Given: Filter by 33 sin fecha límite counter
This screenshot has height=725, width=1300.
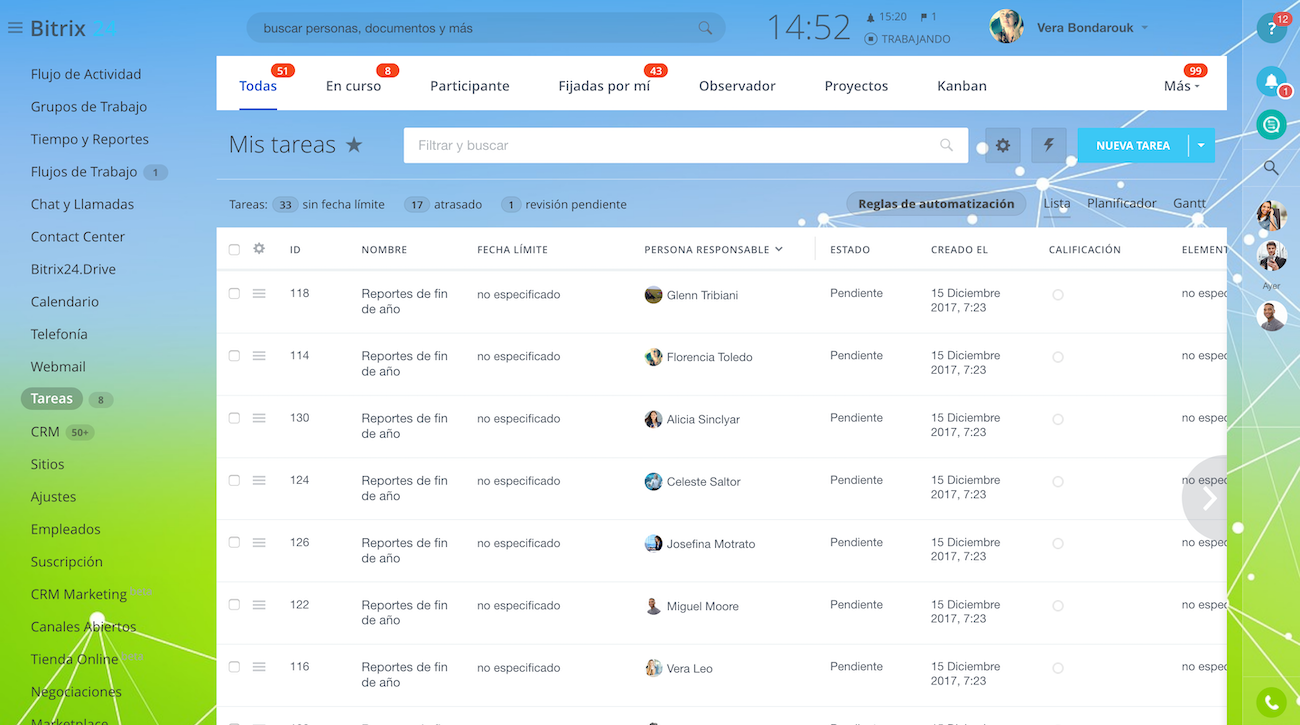Looking at the screenshot, I should 329,205.
